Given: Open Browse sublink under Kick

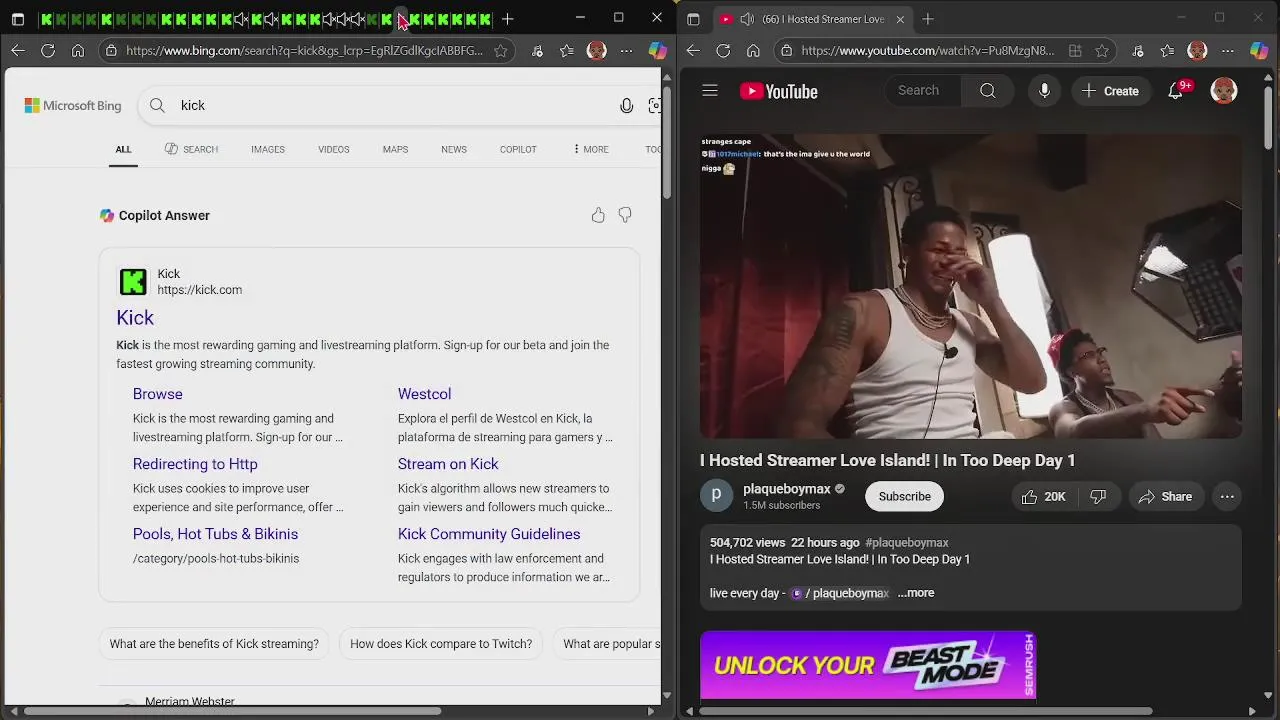Looking at the screenshot, I should [x=158, y=394].
